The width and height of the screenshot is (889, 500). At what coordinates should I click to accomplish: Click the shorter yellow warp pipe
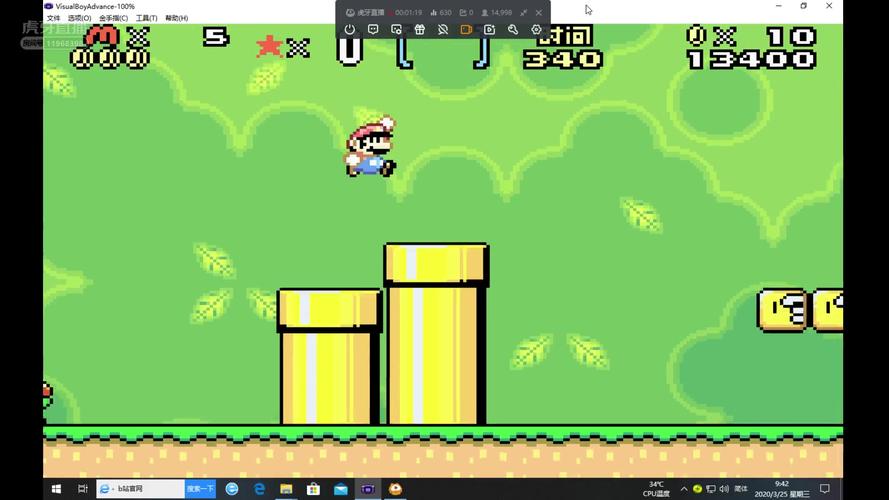point(330,357)
